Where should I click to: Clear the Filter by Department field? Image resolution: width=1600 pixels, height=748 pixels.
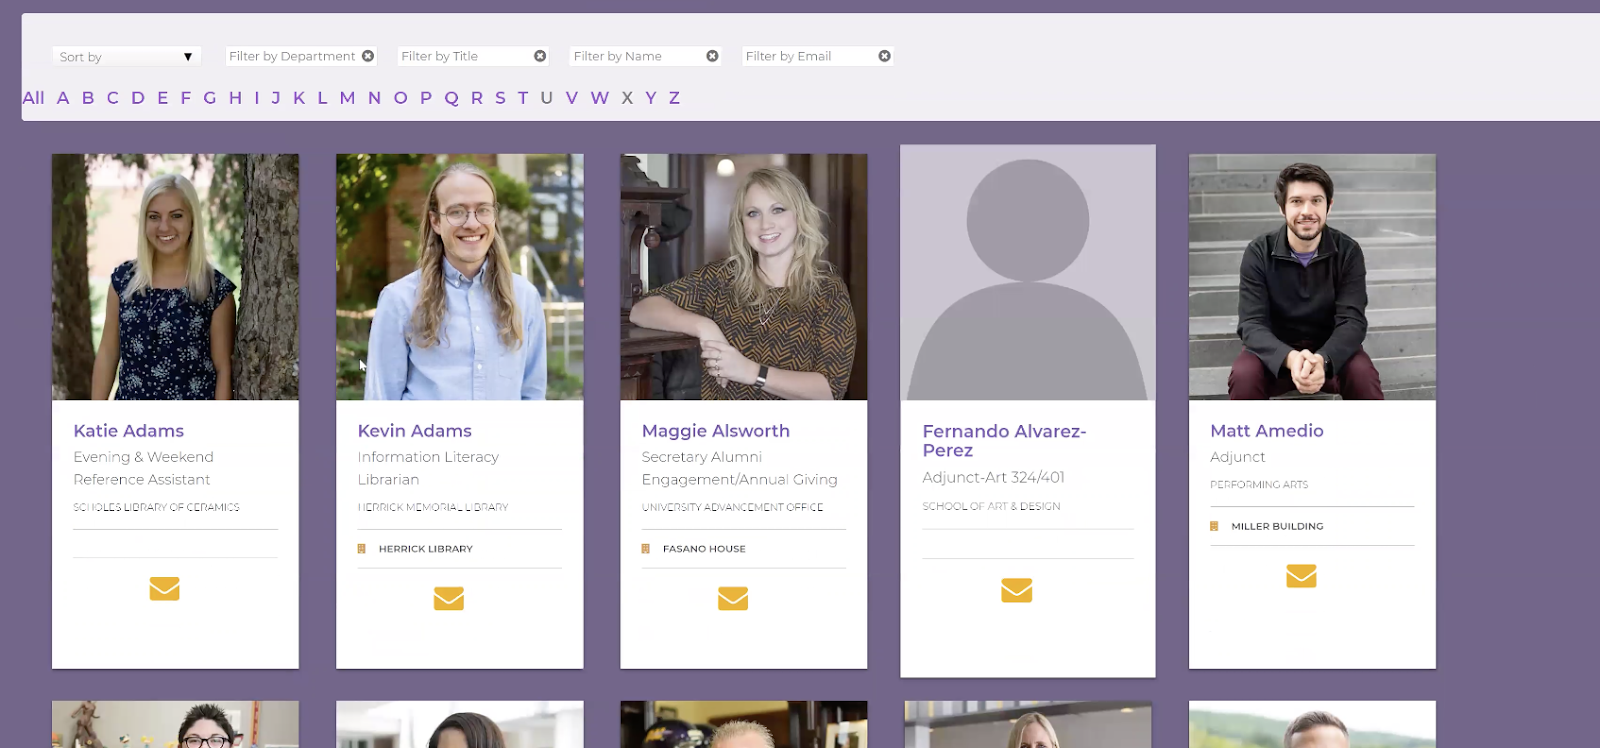point(368,56)
